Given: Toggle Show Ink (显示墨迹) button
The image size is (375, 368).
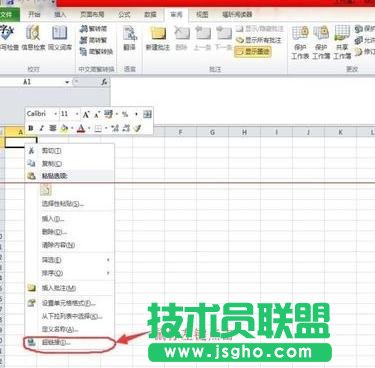Looking at the screenshot, I should [253, 52].
